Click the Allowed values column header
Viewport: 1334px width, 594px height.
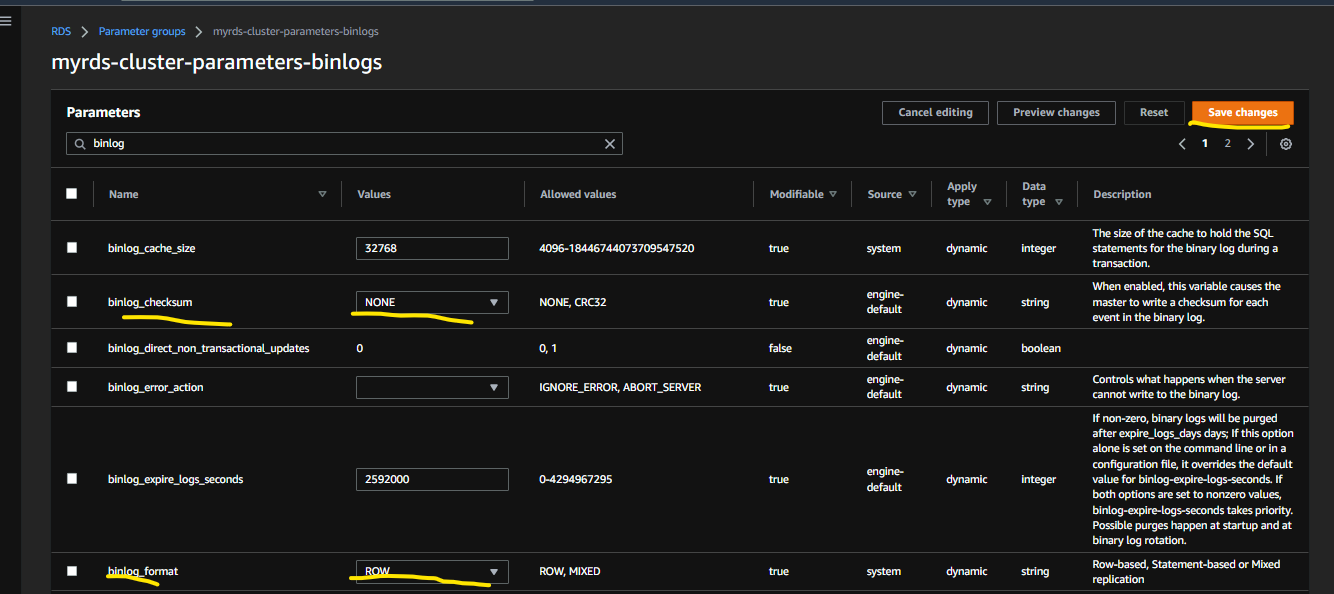(578, 194)
